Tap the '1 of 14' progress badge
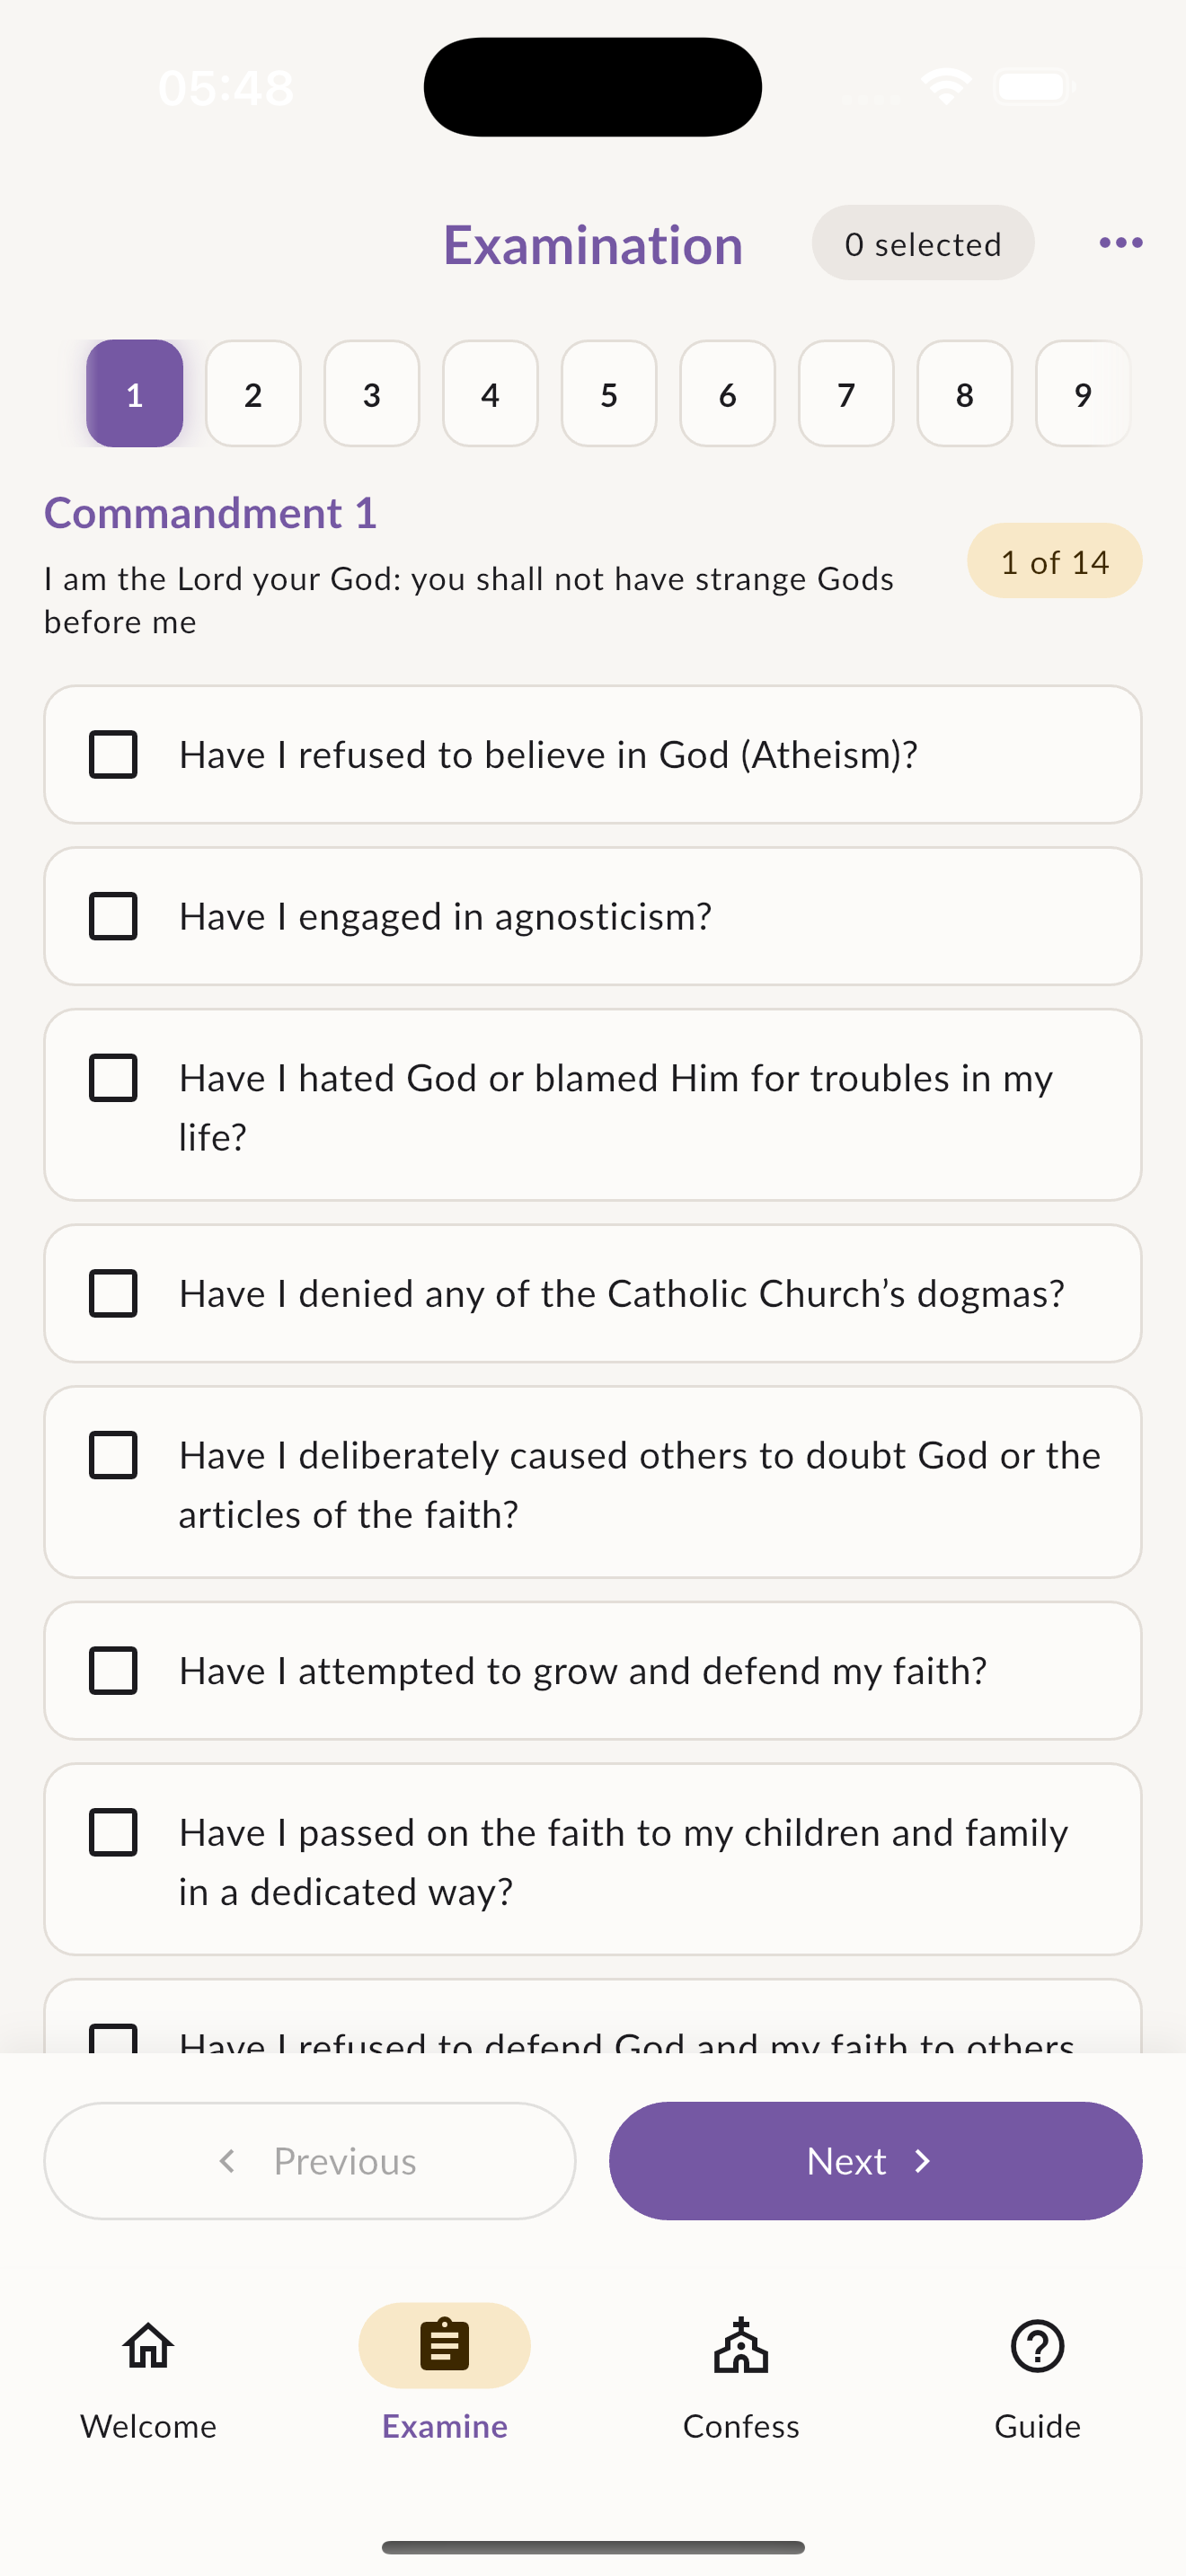Viewport: 1186px width, 2576px height. tap(1054, 562)
